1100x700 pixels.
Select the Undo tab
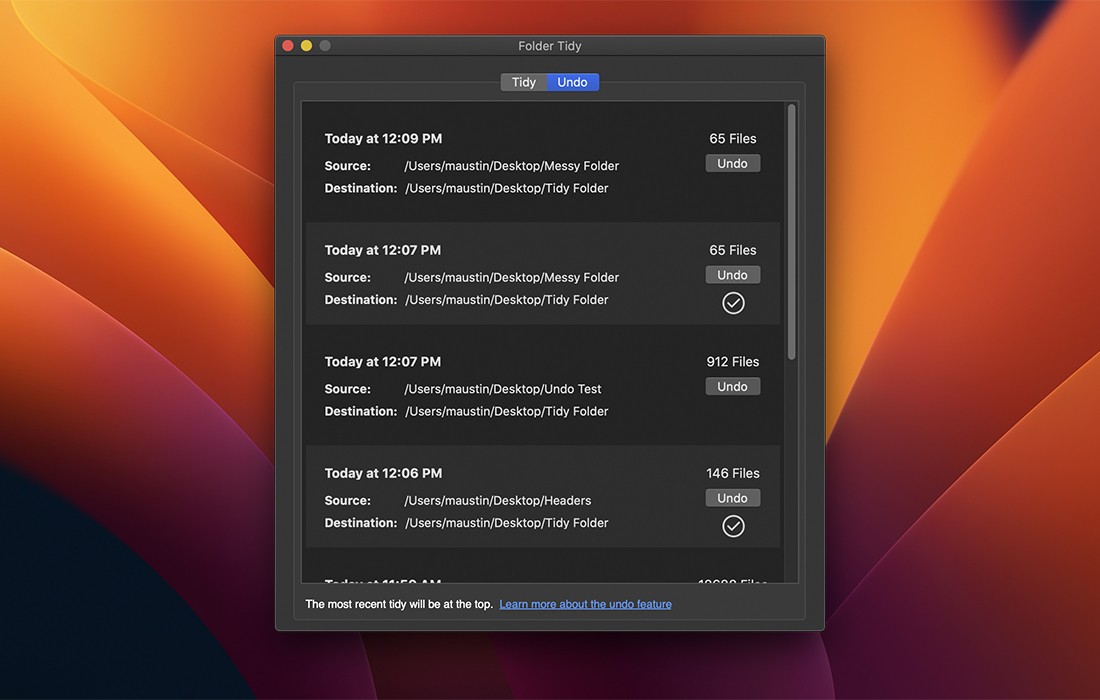coord(573,82)
